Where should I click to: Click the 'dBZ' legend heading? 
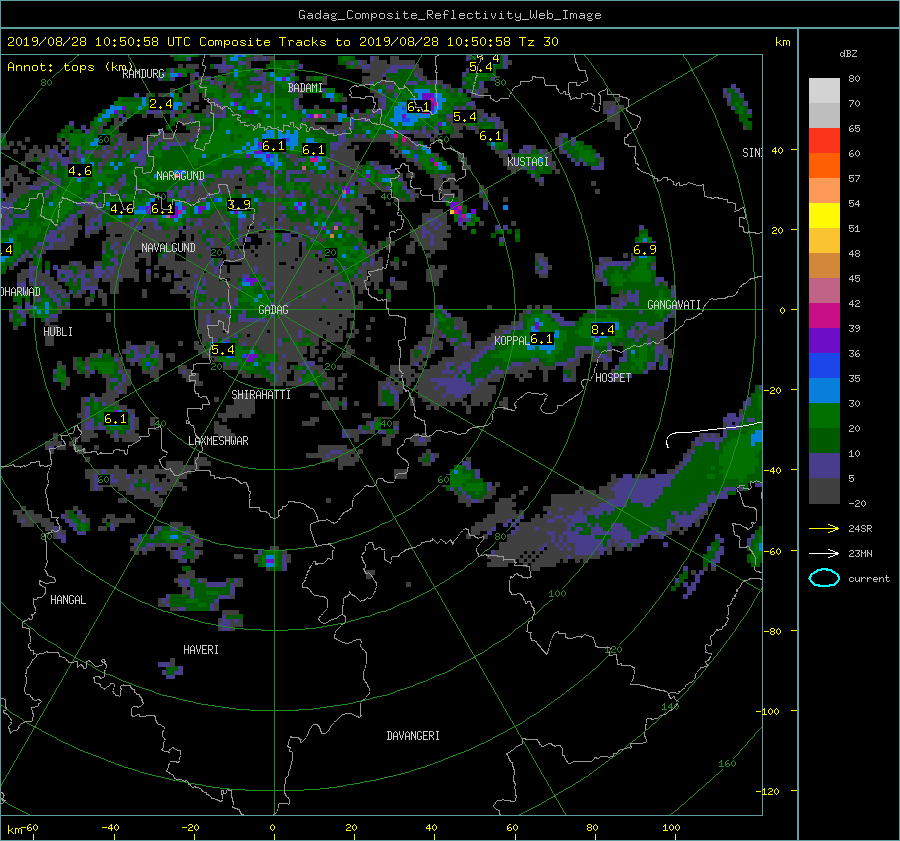pos(848,54)
